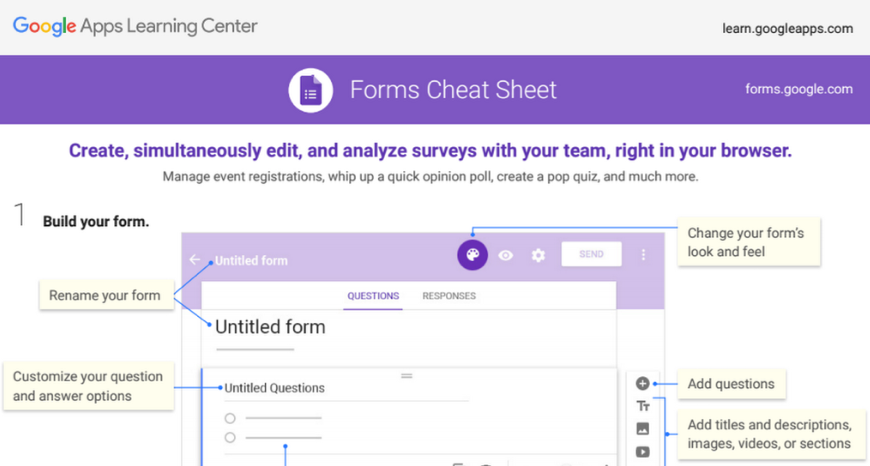Click the purple Forms logo icon
Image resolution: width=870 pixels, height=466 pixels.
click(310, 90)
